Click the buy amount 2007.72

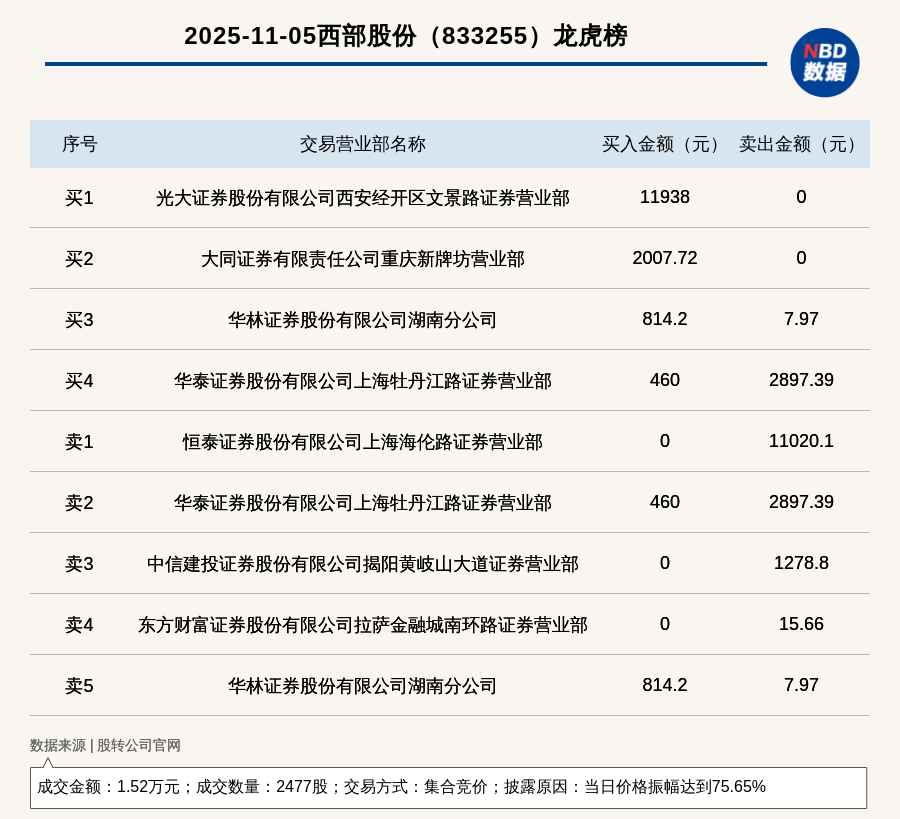tap(664, 258)
